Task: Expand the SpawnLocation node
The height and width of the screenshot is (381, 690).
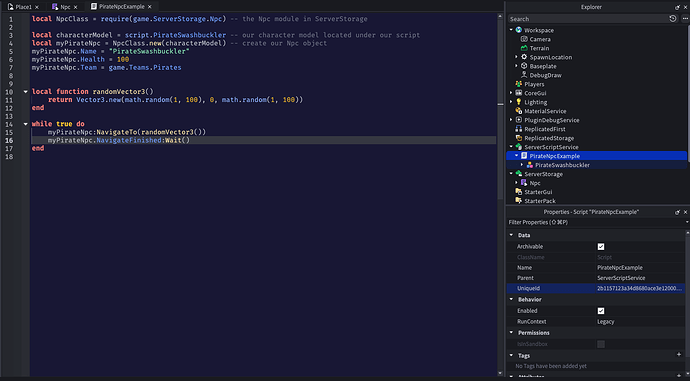Action: pyautogui.click(x=517, y=57)
